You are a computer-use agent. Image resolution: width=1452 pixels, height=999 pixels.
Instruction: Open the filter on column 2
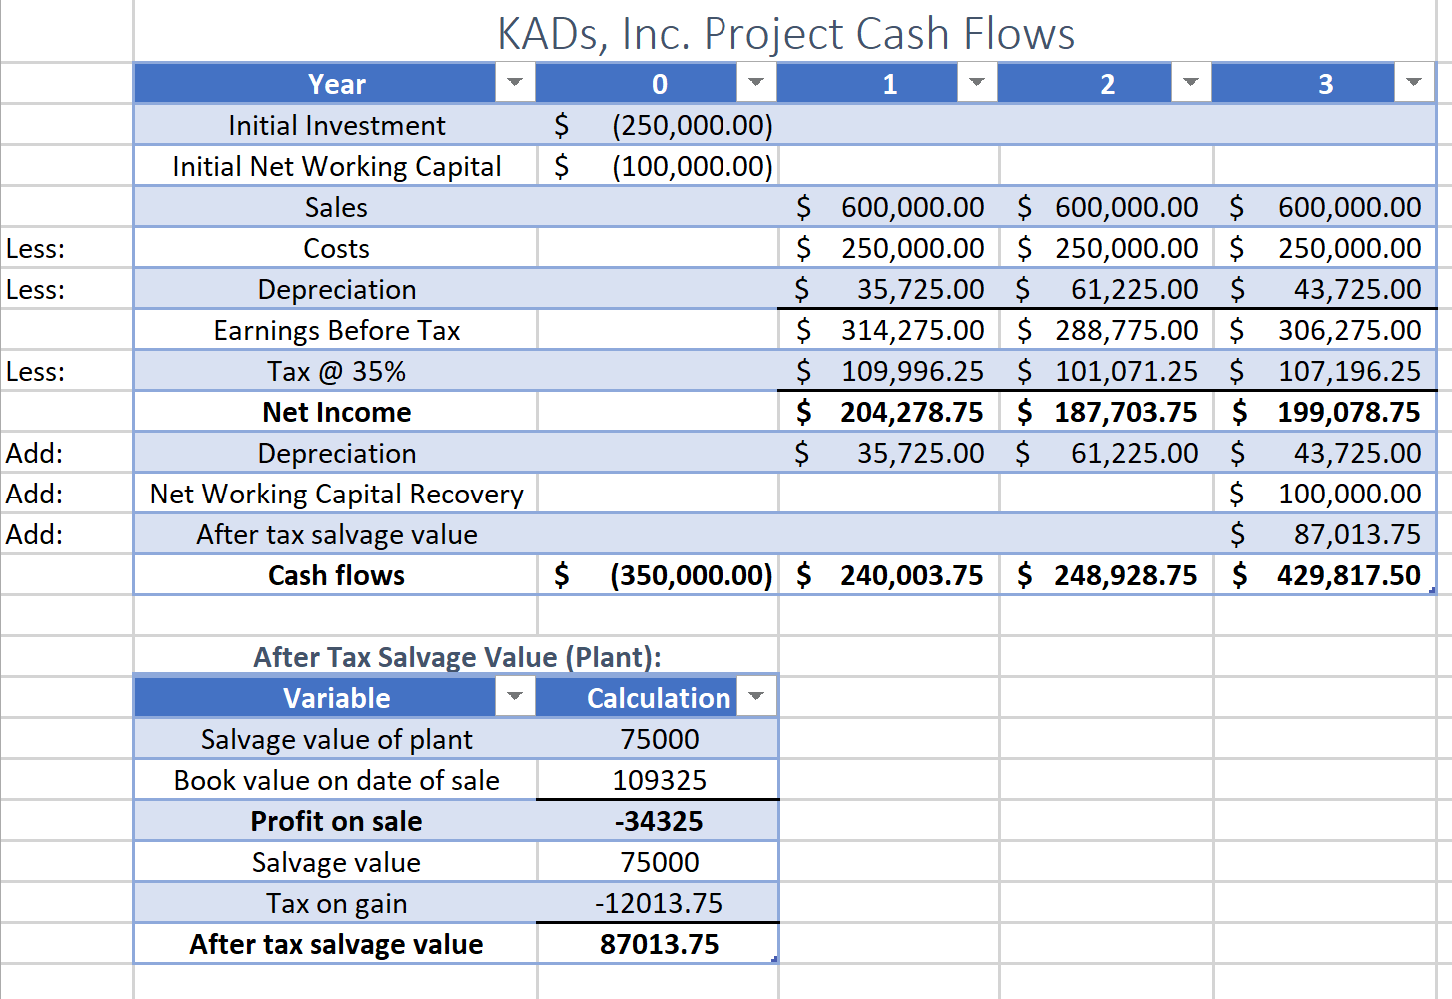[1190, 83]
